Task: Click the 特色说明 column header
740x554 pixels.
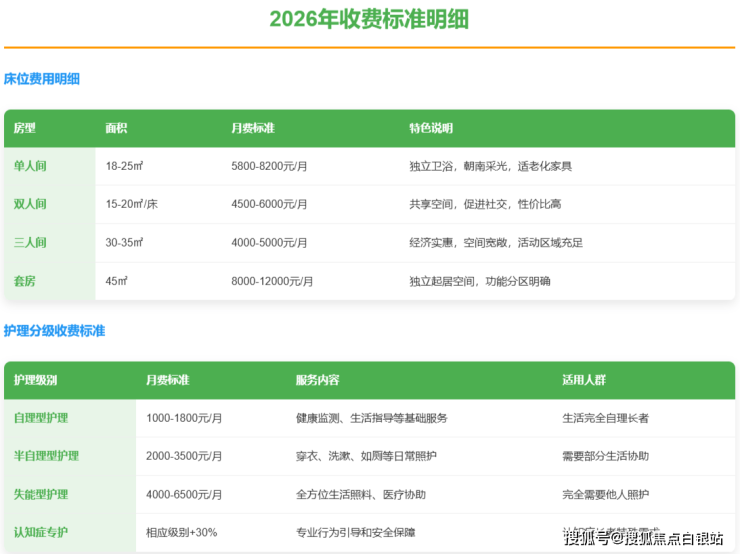Action: coord(431,129)
